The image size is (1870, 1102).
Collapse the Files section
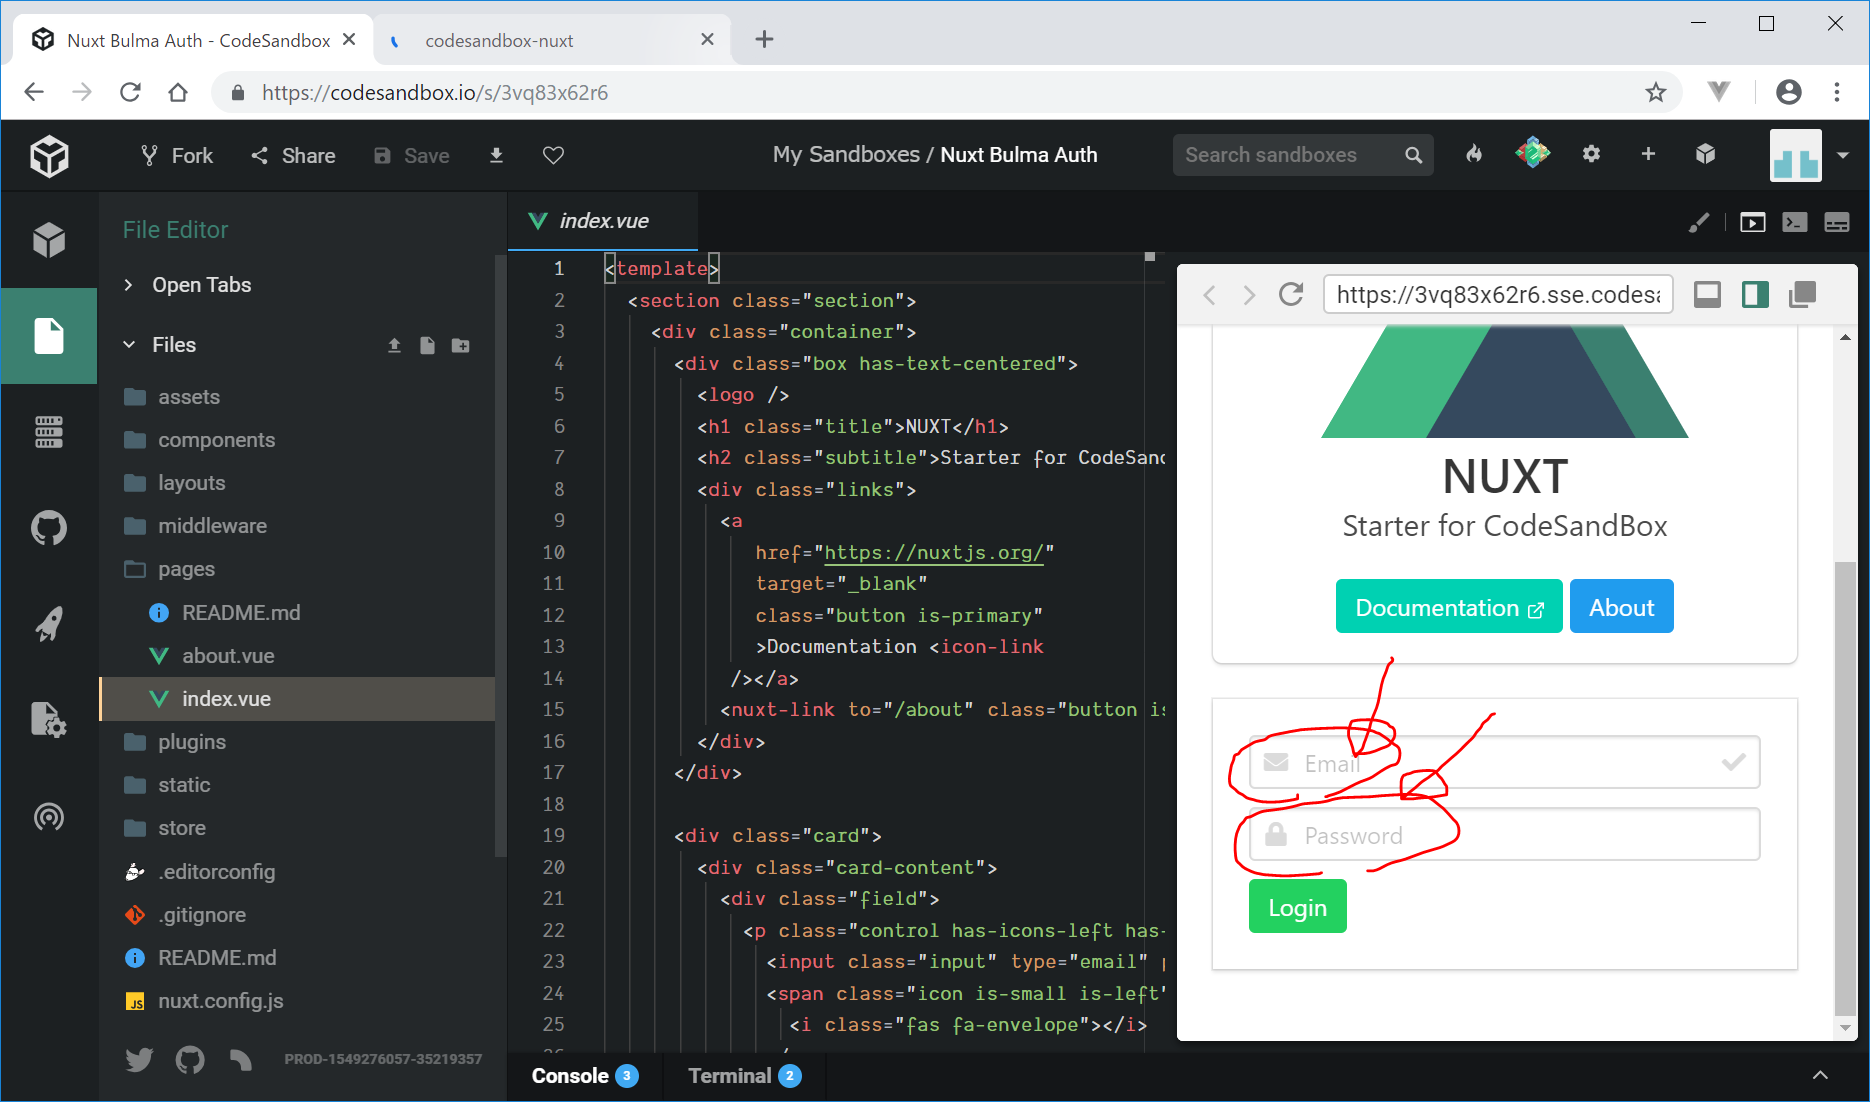click(x=129, y=345)
